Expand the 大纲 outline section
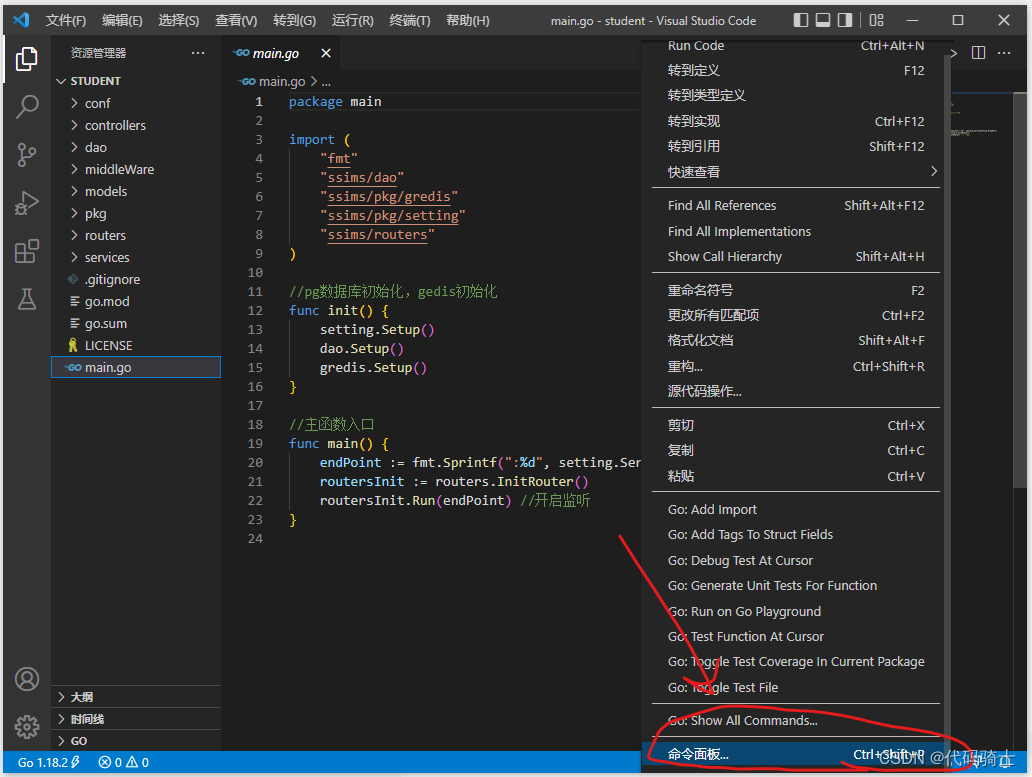Image resolution: width=1032 pixels, height=777 pixels. click(x=136, y=697)
